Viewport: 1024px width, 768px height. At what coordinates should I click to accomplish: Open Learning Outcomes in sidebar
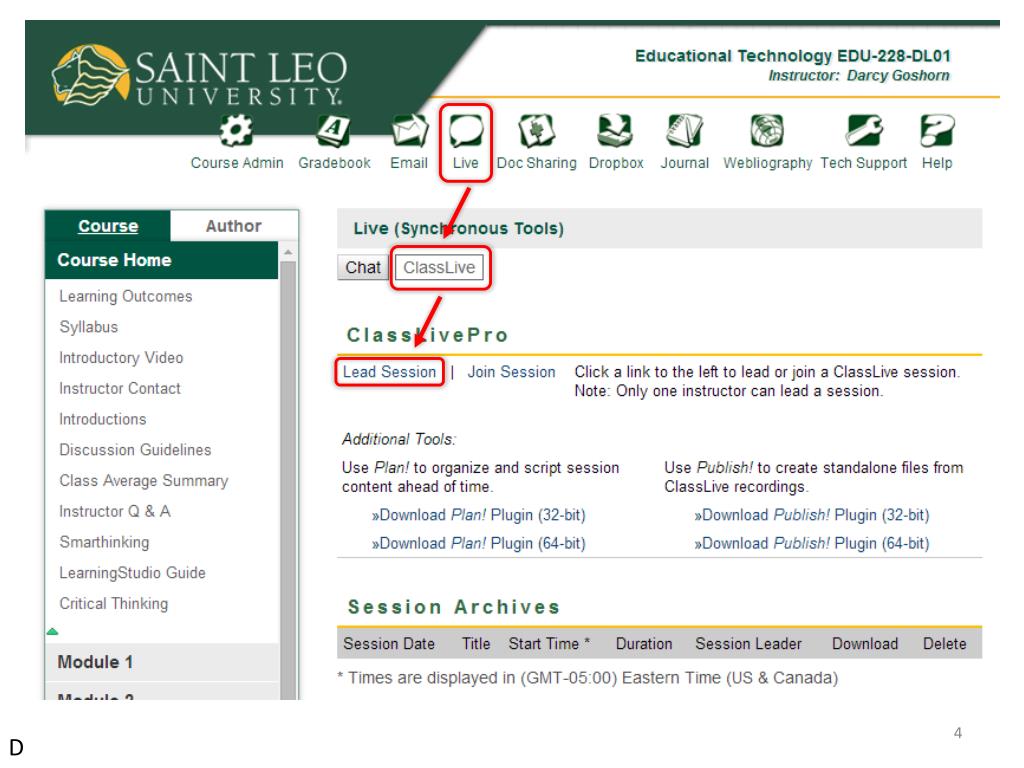point(125,296)
